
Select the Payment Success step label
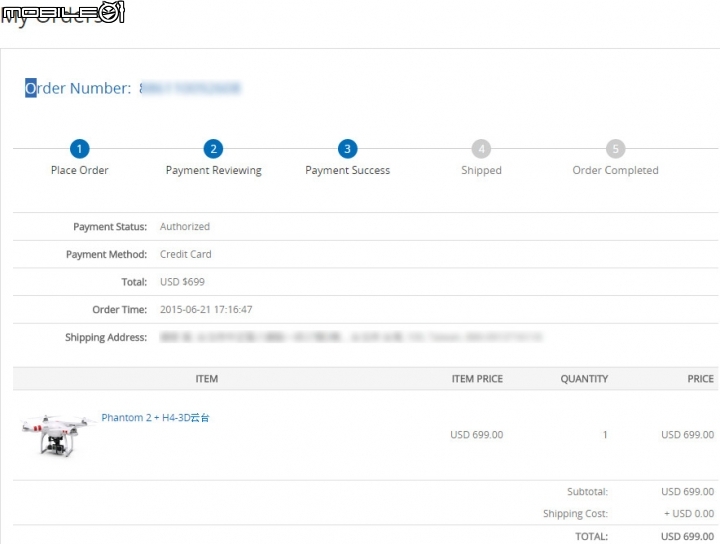pyautogui.click(x=348, y=170)
